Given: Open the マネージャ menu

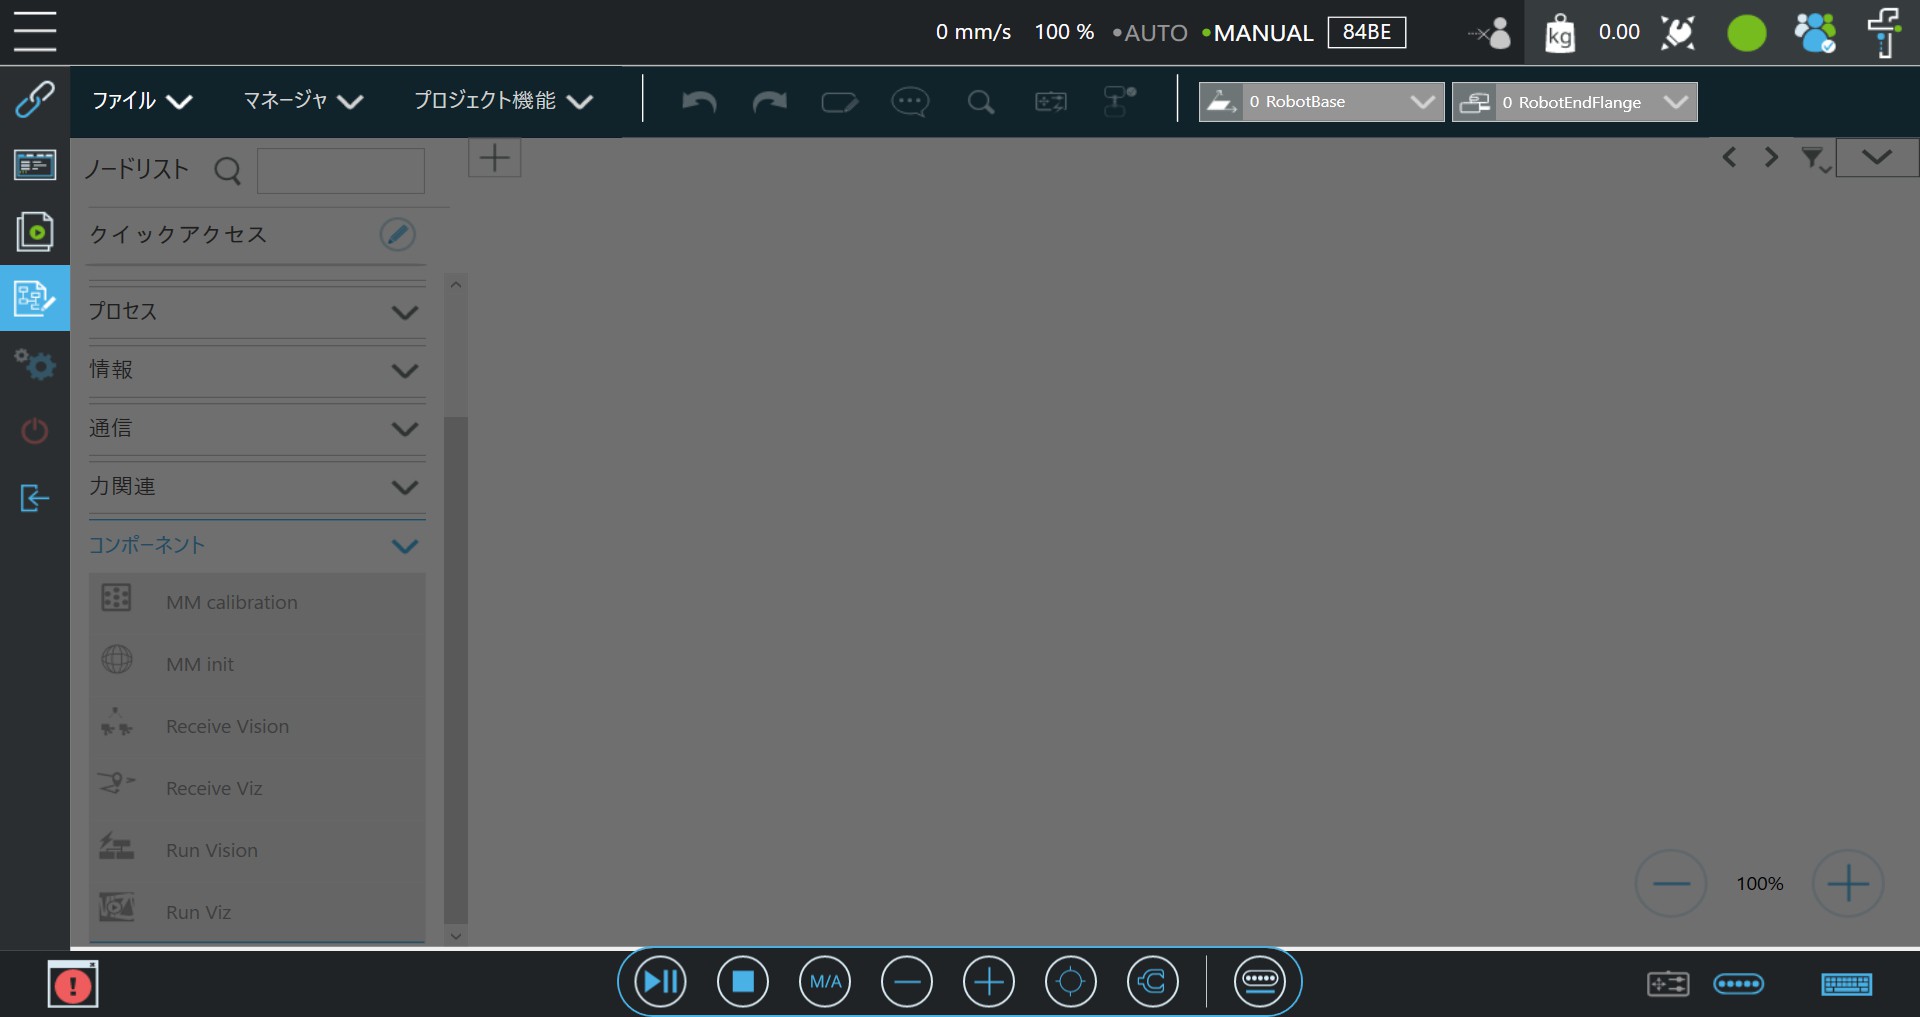Looking at the screenshot, I should (303, 101).
